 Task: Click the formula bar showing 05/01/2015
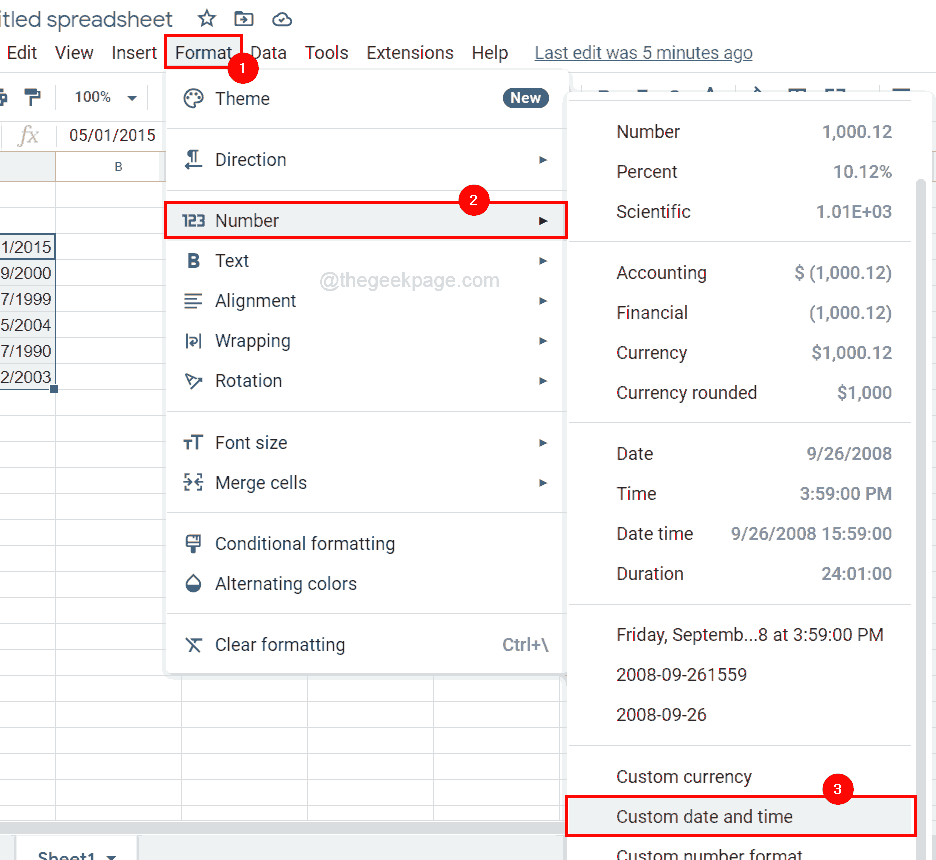tap(113, 132)
